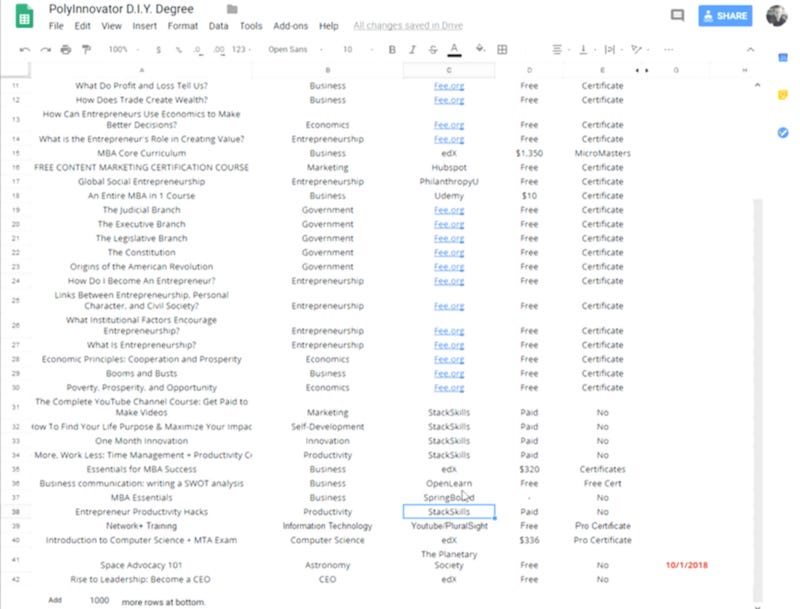800x609 pixels.
Task: Click All changes saved in Drive link
Action: 408,26
